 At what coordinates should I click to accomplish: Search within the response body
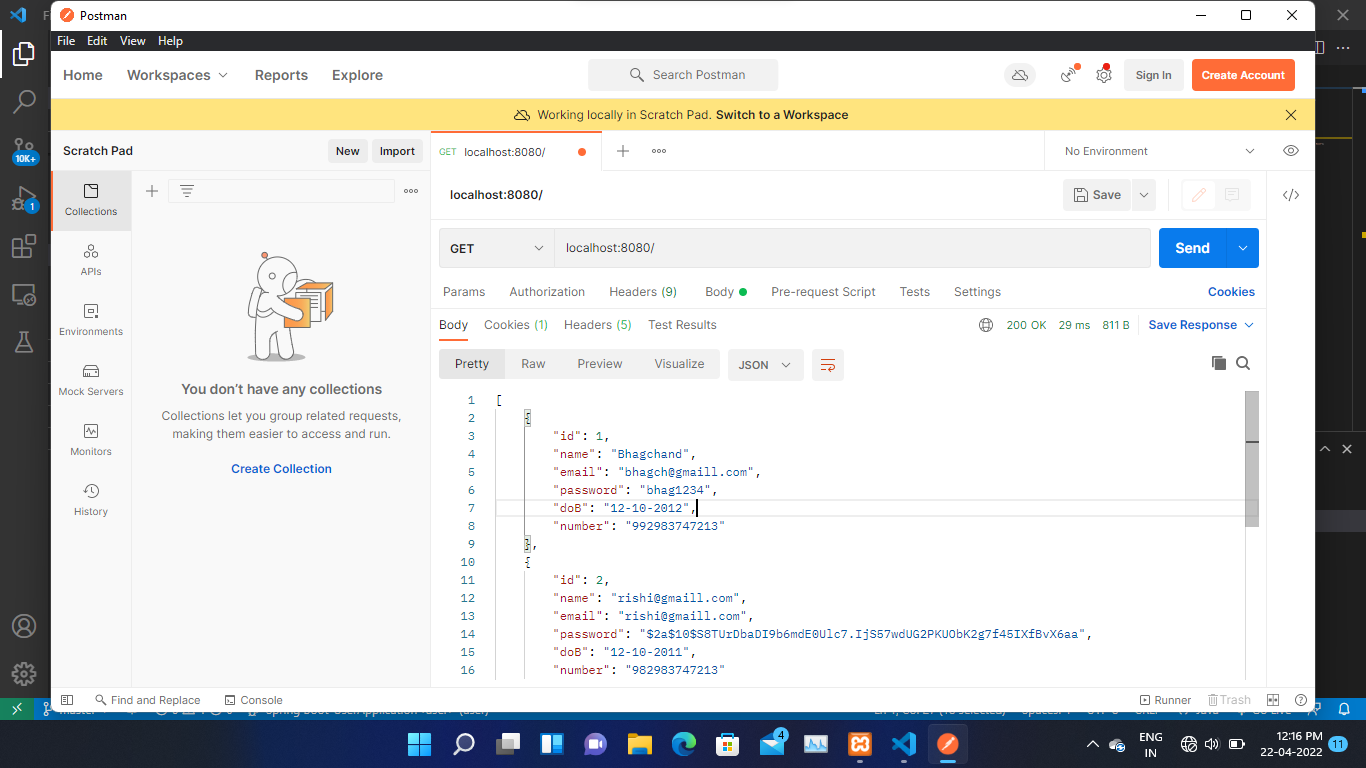(x=1243, y=363)
